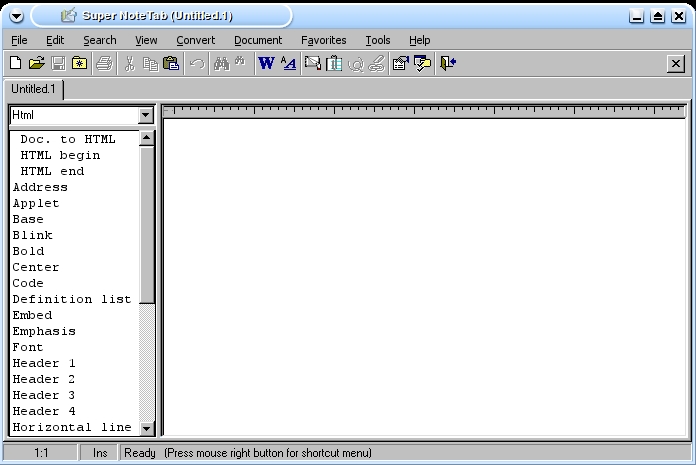This screenshot has height=465, width=696.
Task: Open the Tools menu
Action: click(378, 40)
